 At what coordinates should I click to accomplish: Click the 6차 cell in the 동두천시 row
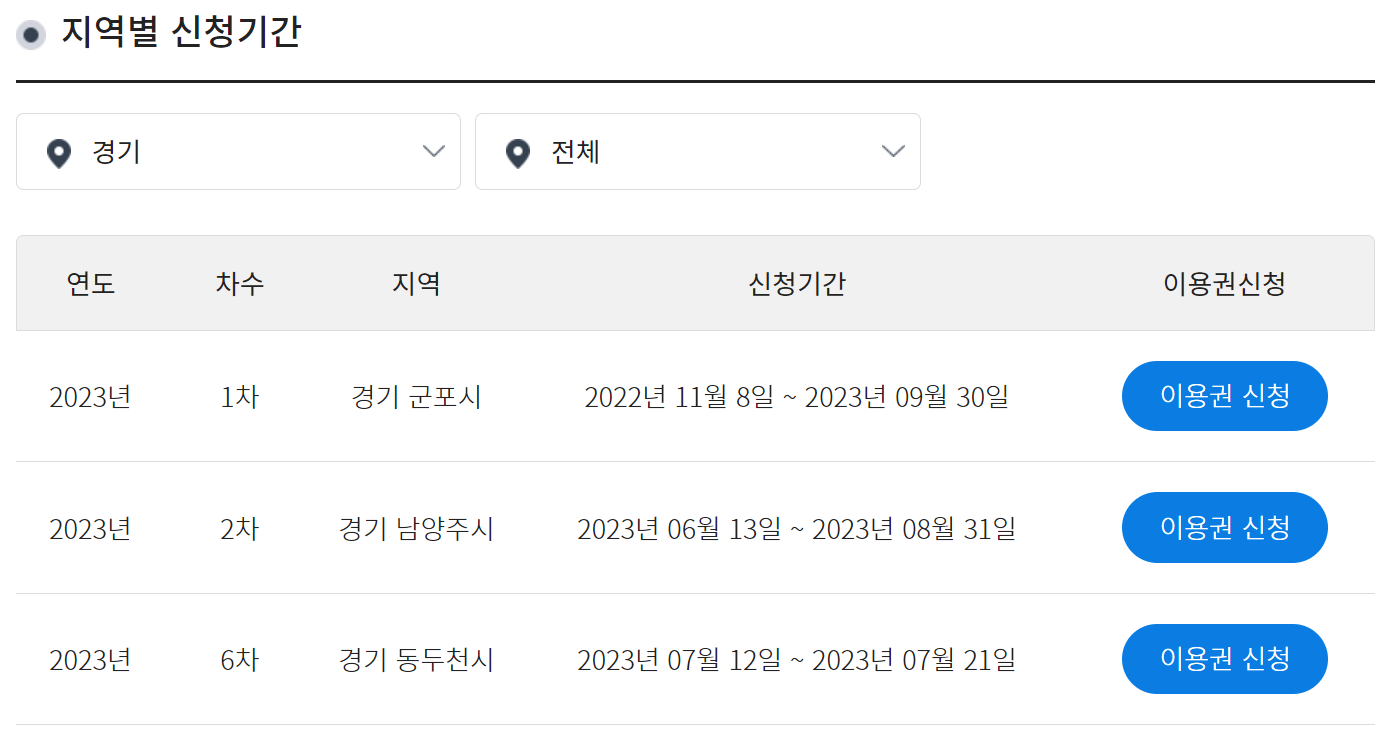(x=238, y=659)
